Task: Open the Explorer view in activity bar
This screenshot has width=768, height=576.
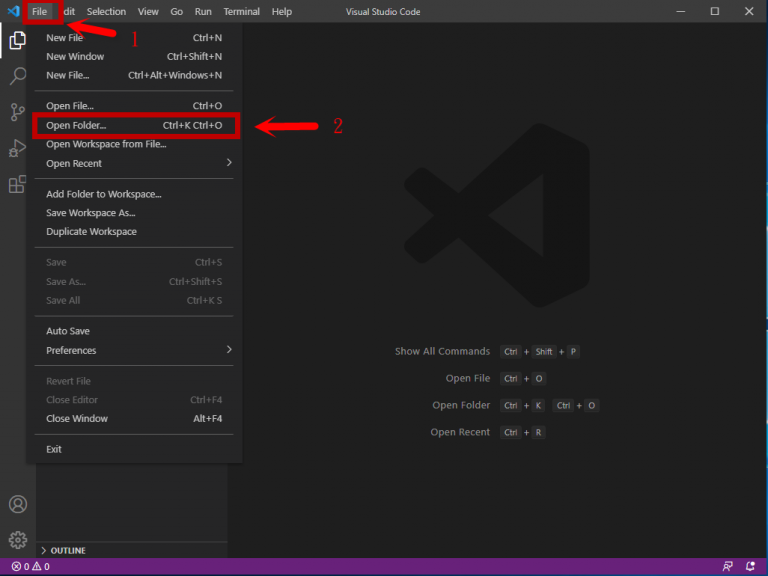Action: tap(18, 40)
